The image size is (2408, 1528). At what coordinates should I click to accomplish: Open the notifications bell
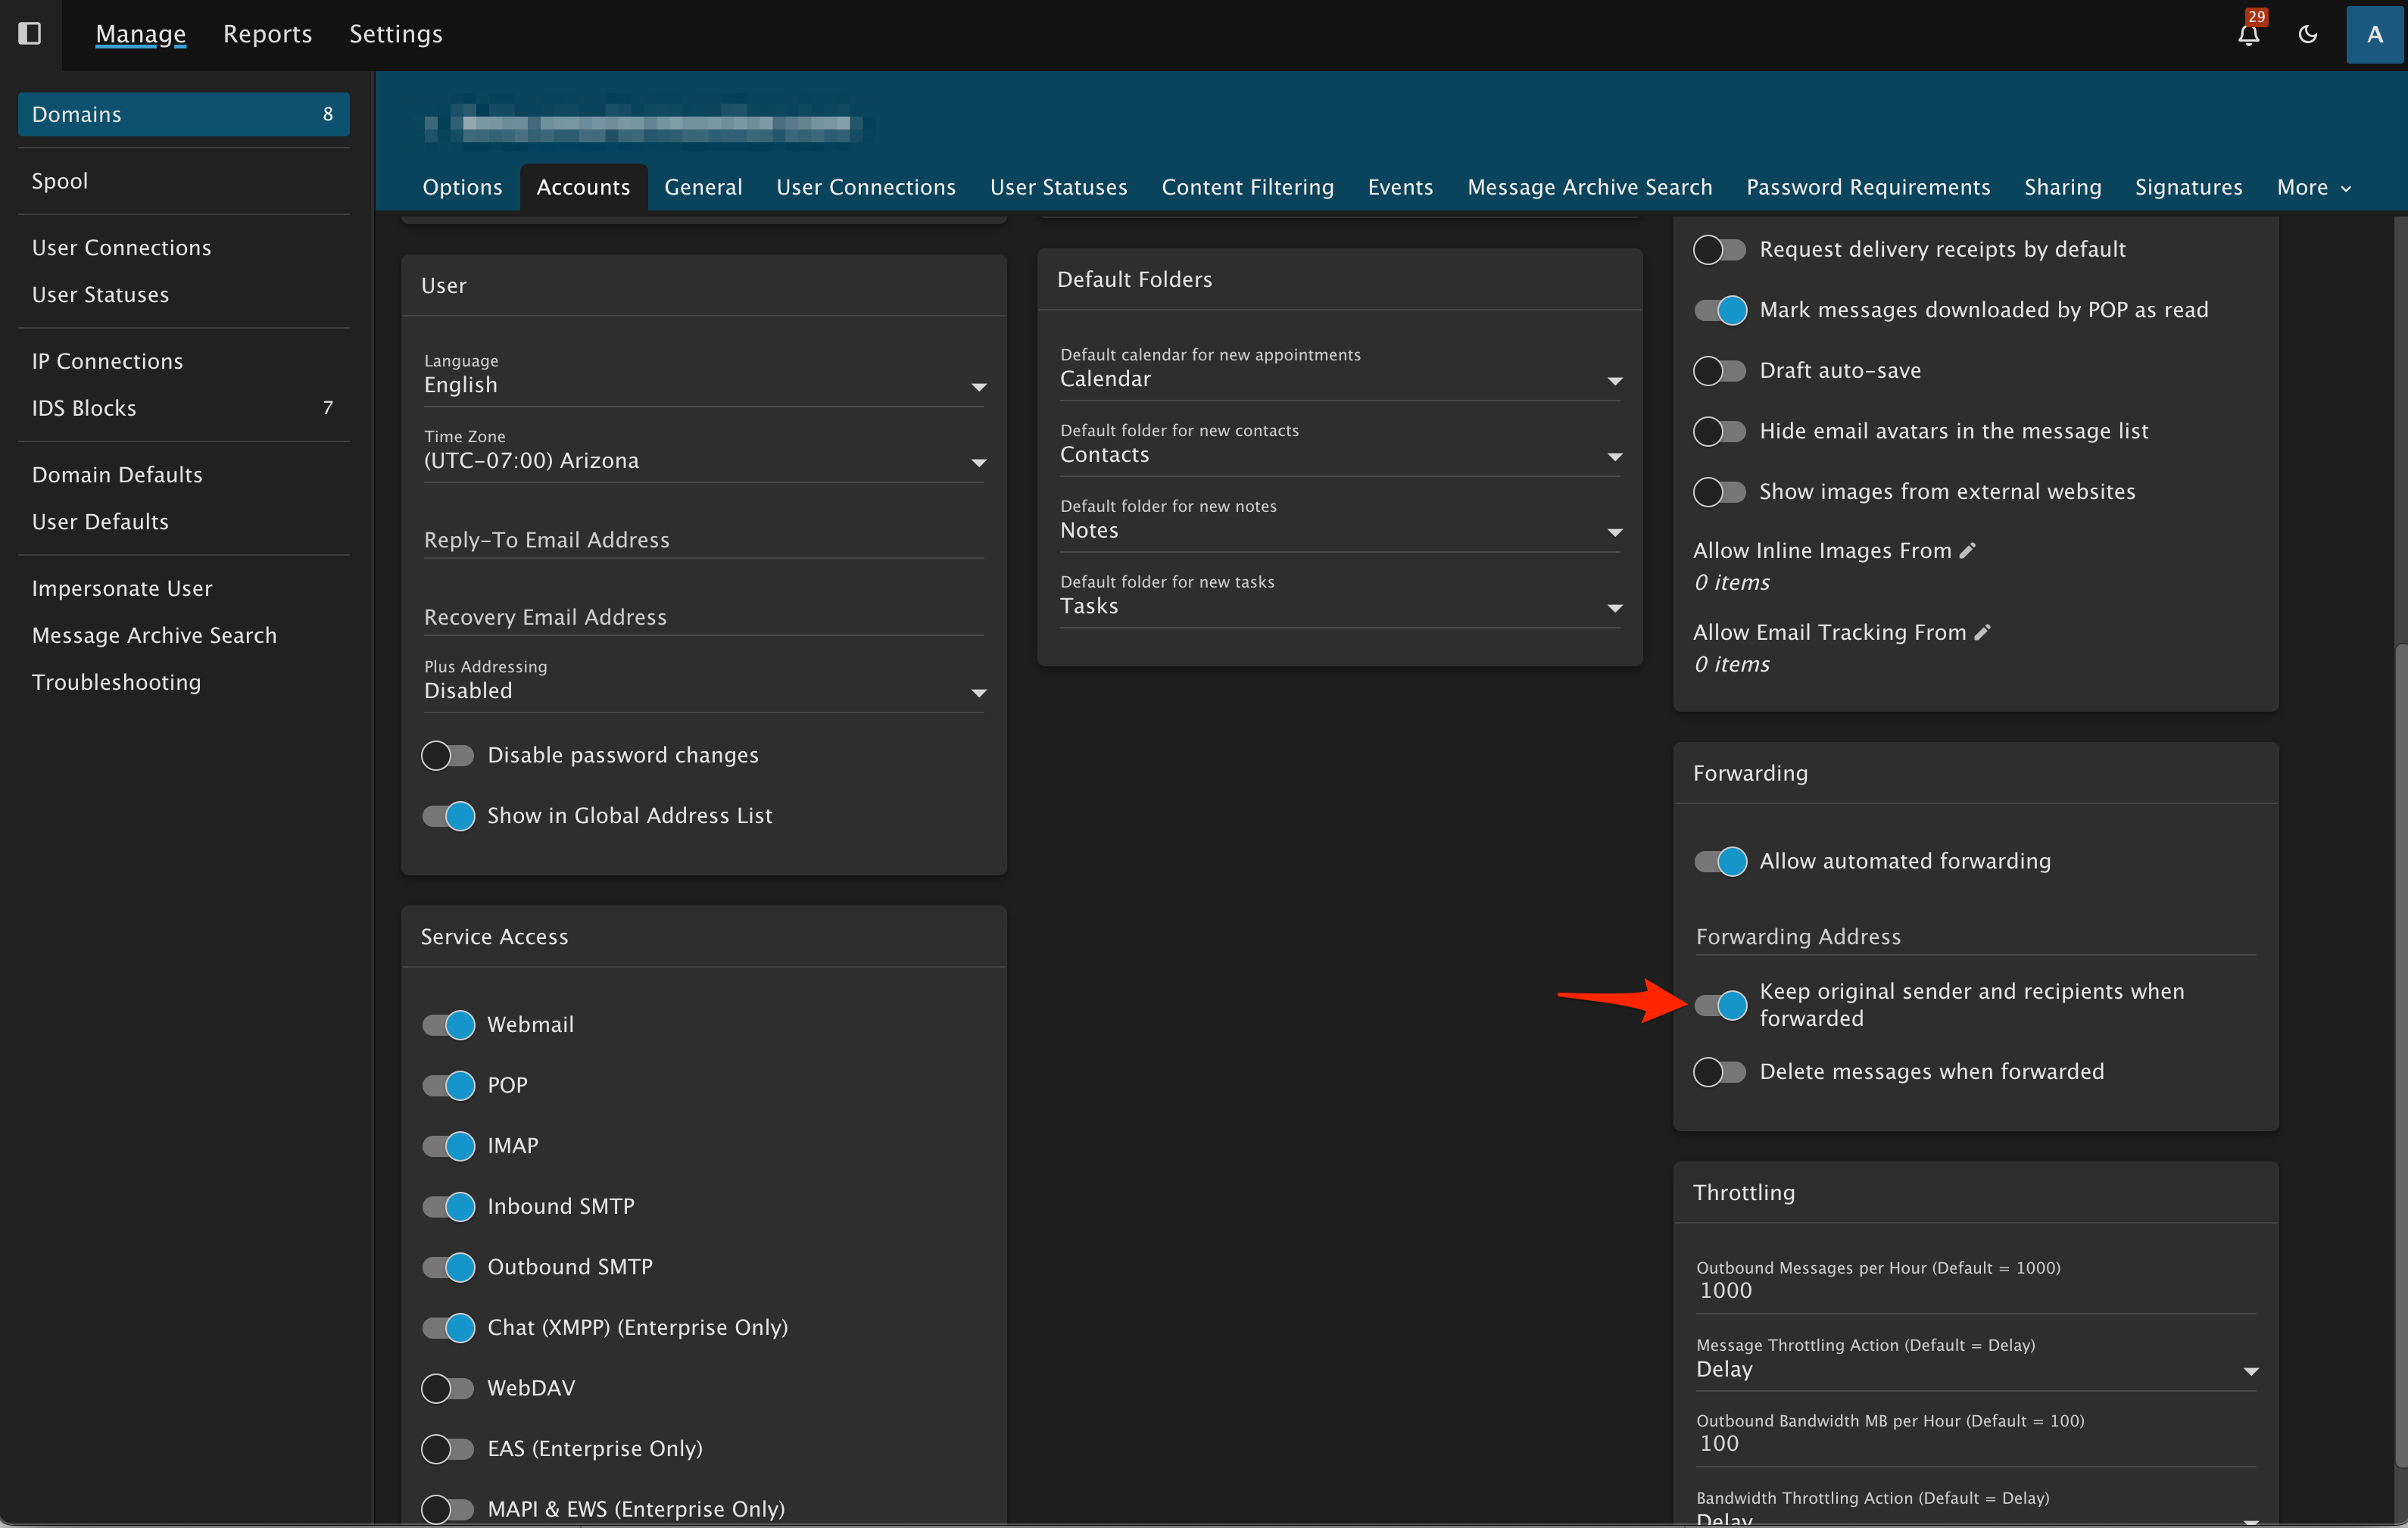(x=2248, y=35)
